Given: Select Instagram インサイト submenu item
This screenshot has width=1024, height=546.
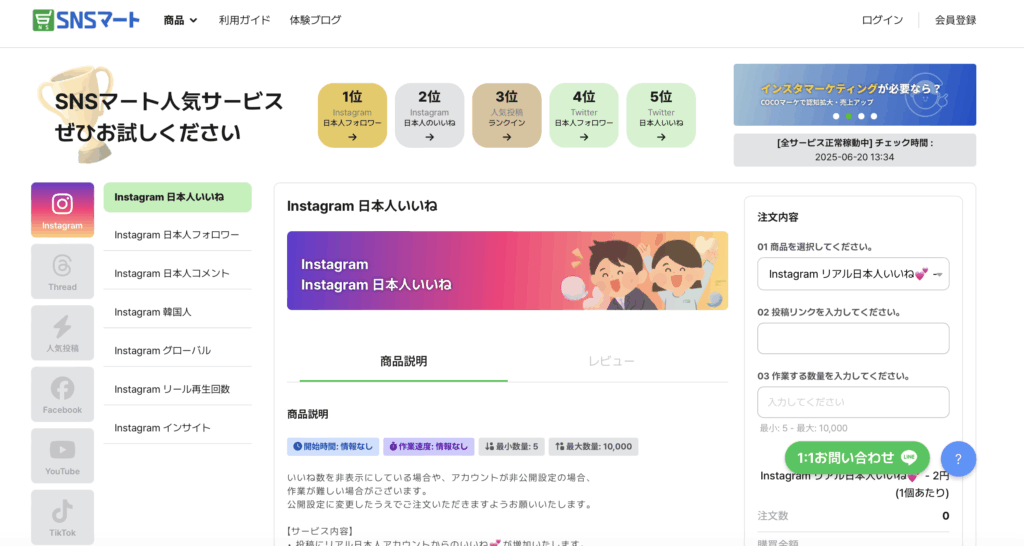Looking at the screenshot, I should tap(178, 428).
